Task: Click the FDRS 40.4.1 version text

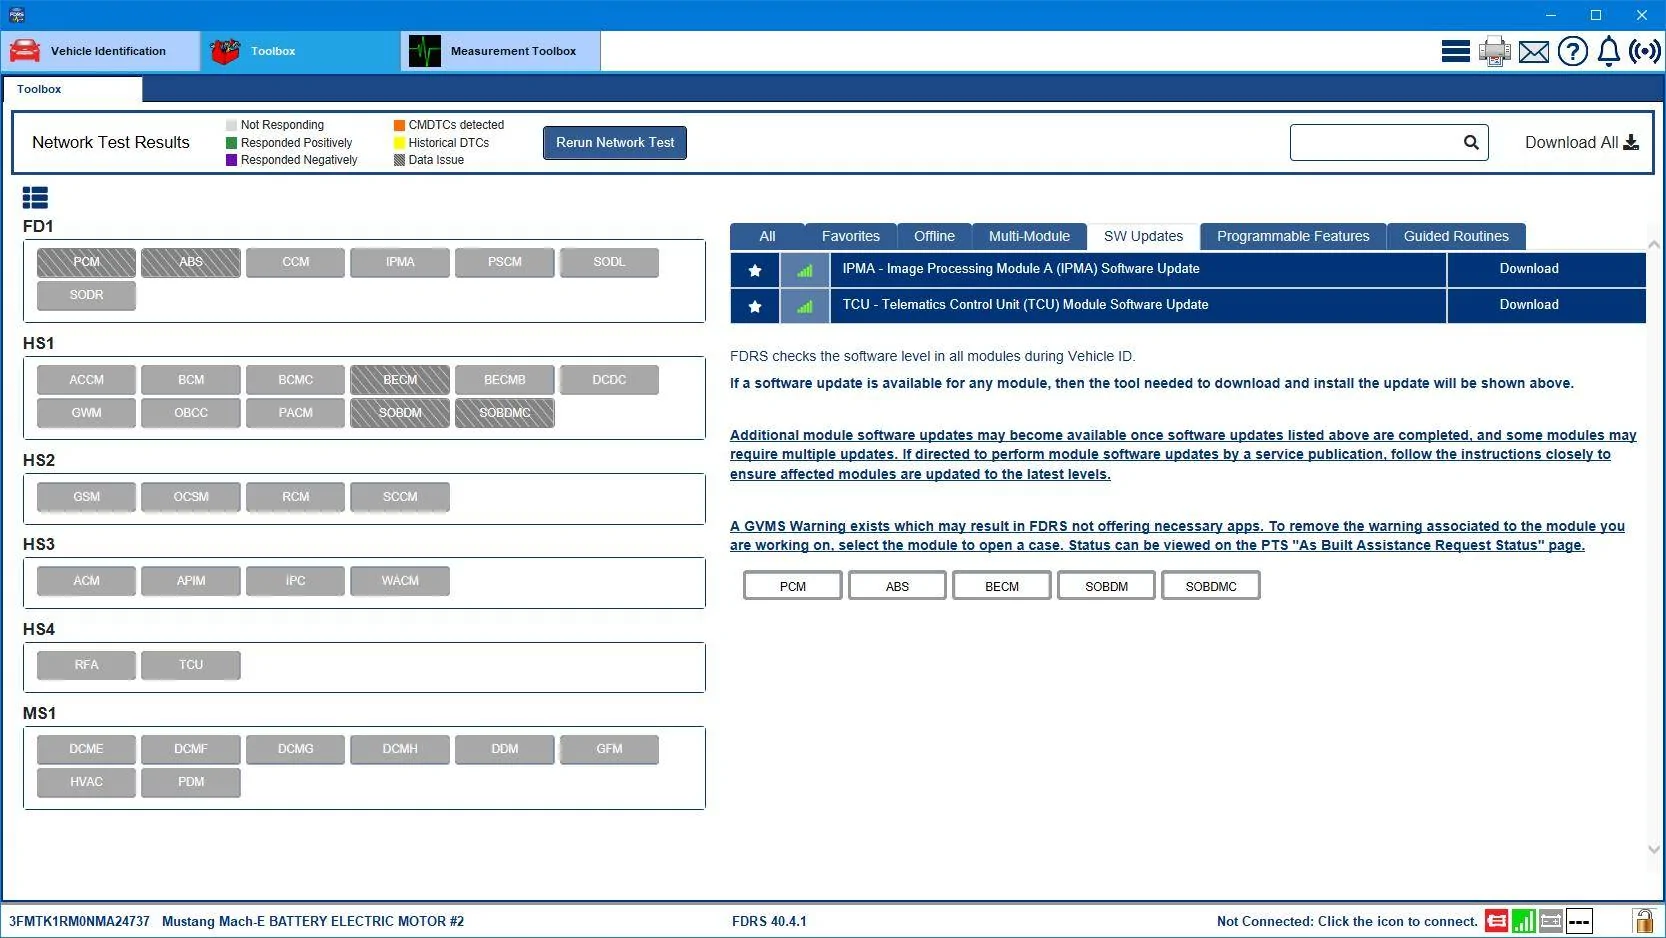Action: tap(769, 921)
